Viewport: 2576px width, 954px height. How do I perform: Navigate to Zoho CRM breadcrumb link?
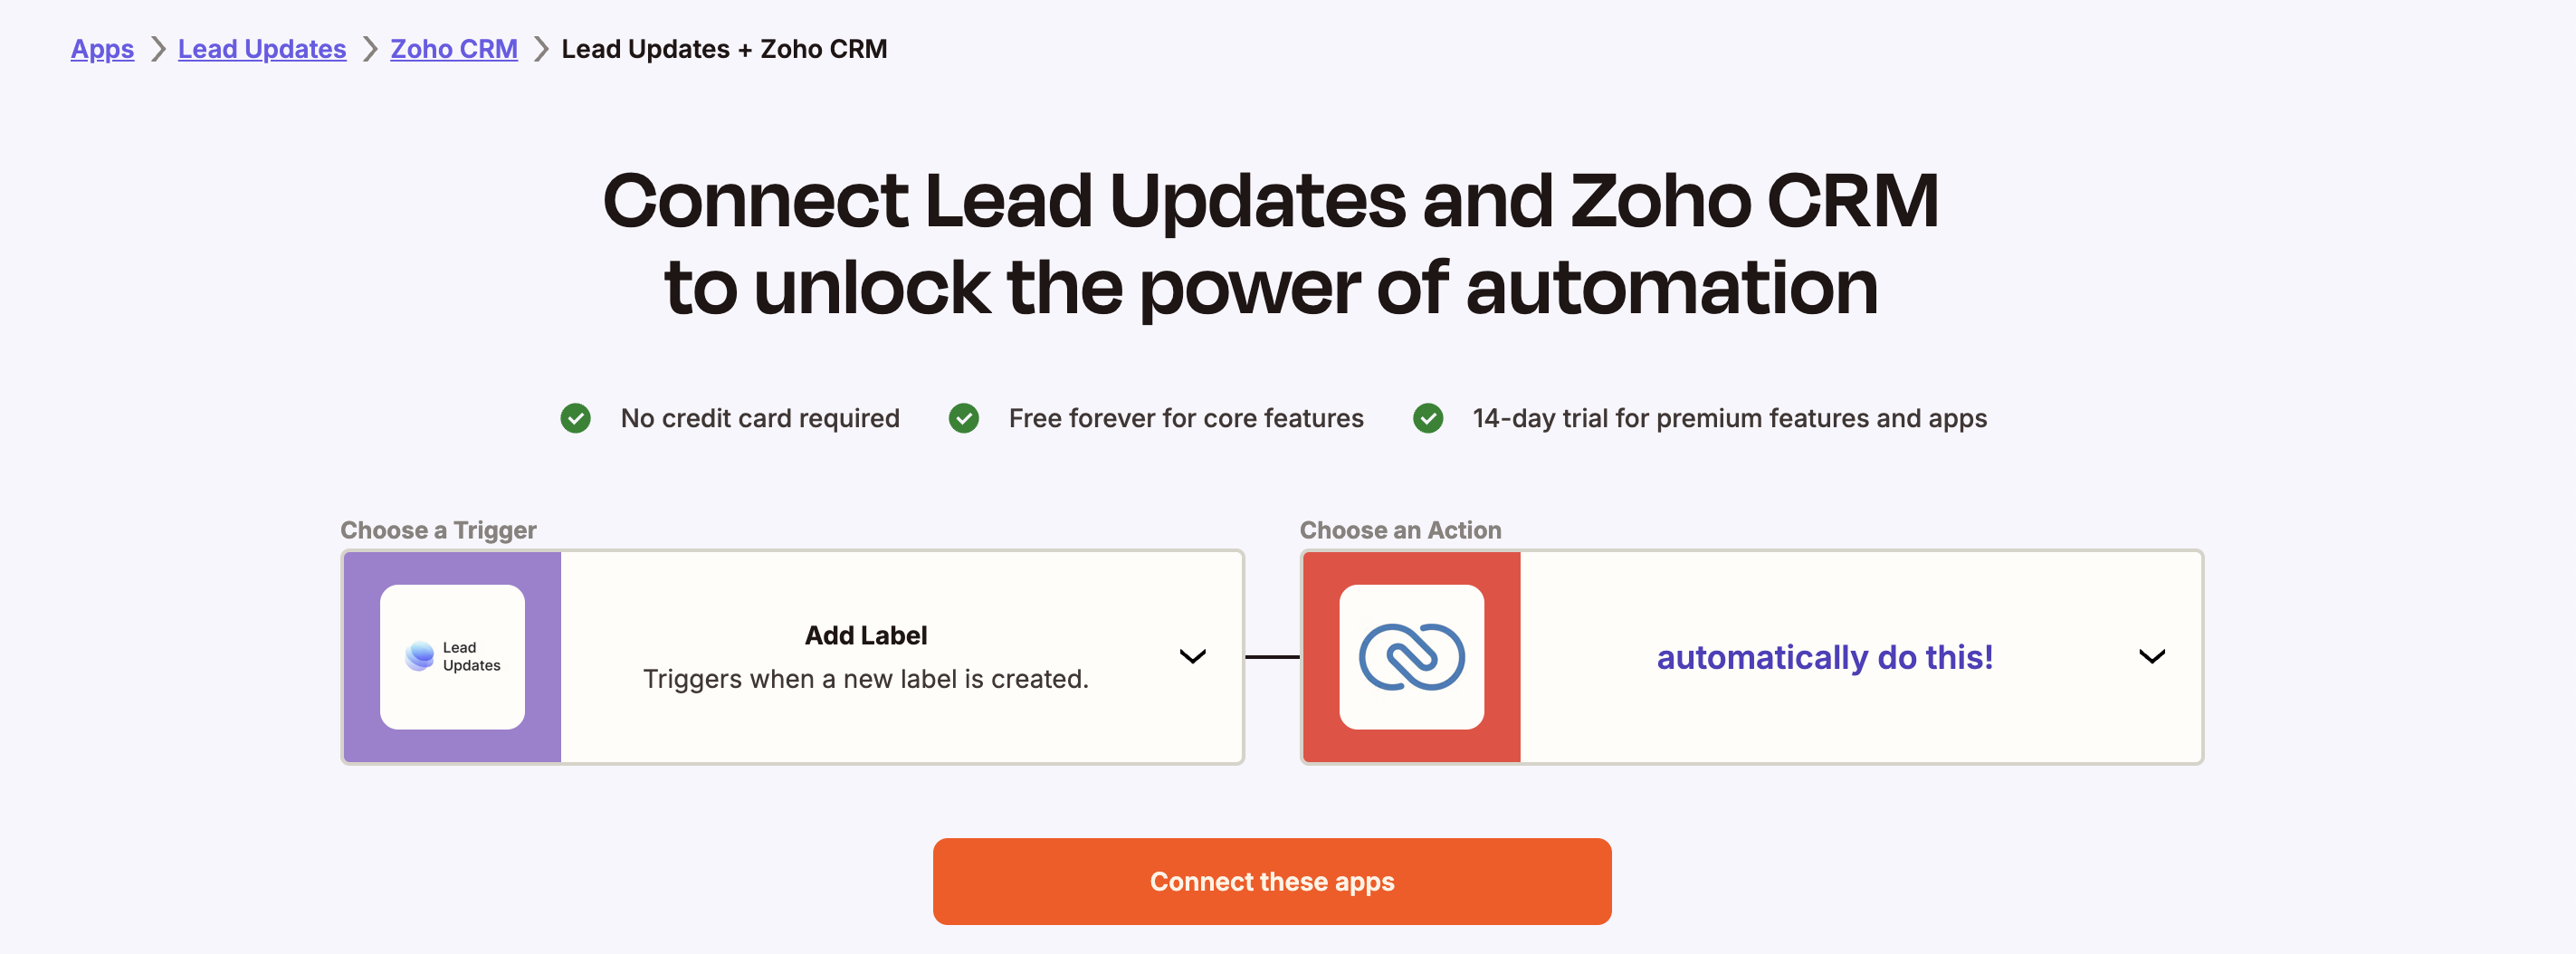454,49
